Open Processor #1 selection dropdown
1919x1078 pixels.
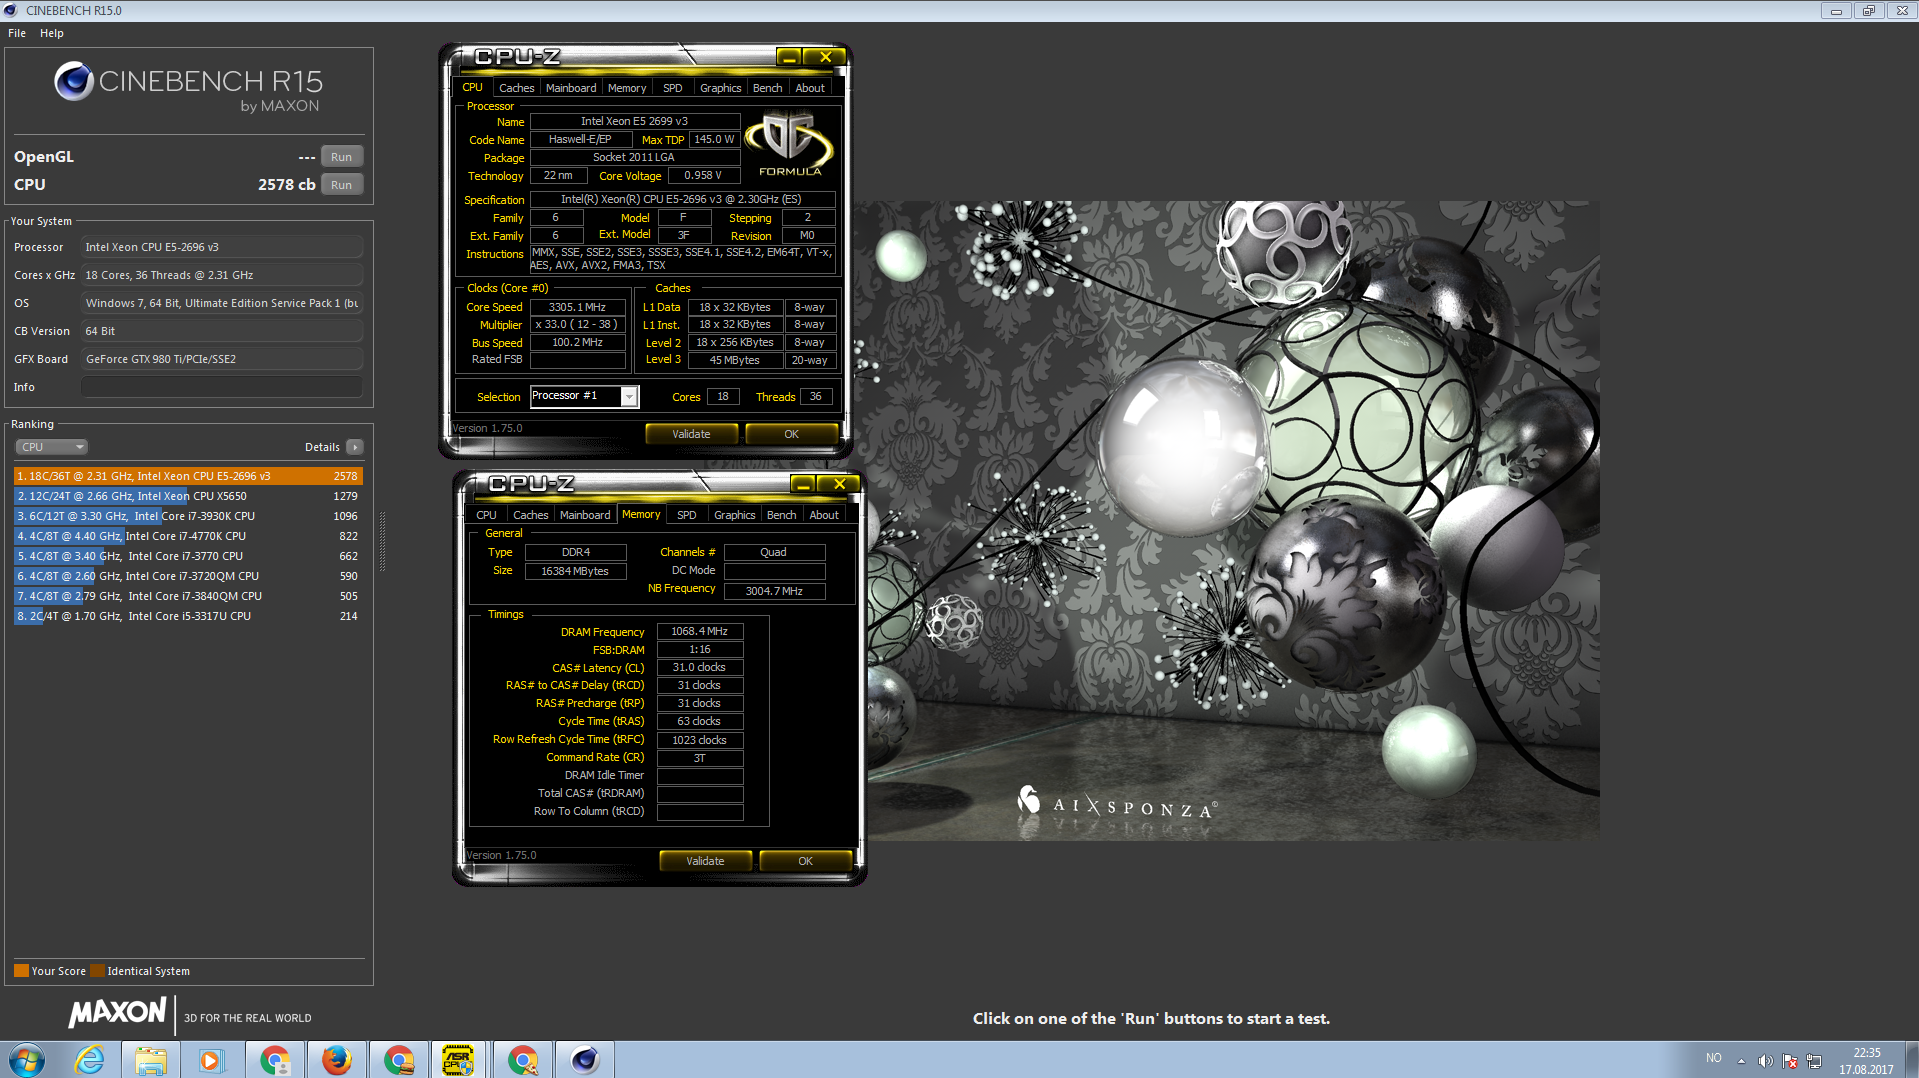(x=584, y=397)
